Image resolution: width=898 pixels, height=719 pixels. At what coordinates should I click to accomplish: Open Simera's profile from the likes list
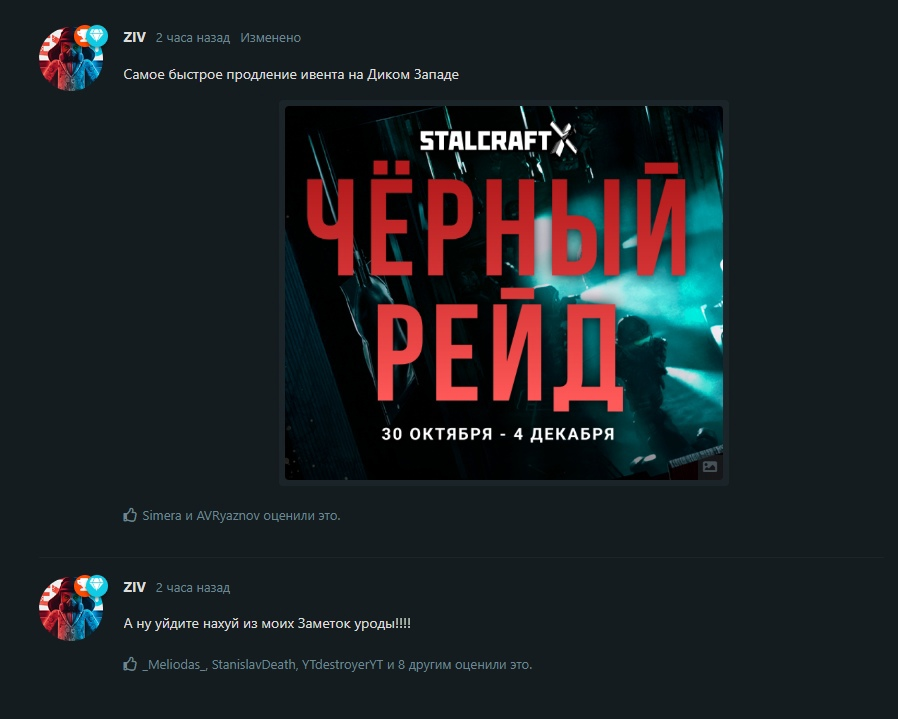tap(162, 516)
